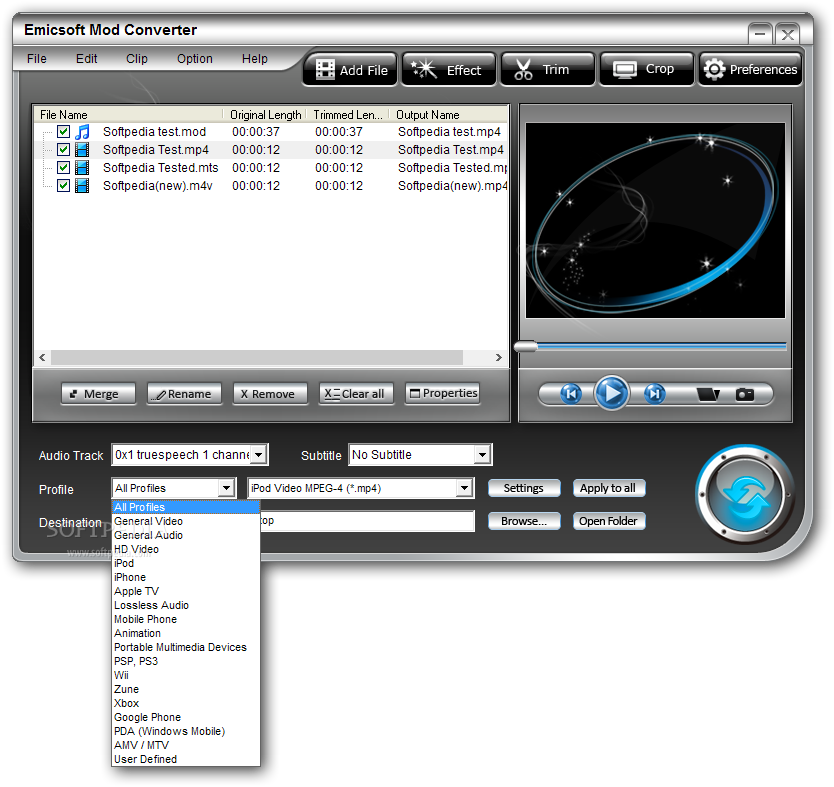834x787 pixels.
Task: Uncheck the Softpedia test.mod checkbox
Action: click(63, 131)
